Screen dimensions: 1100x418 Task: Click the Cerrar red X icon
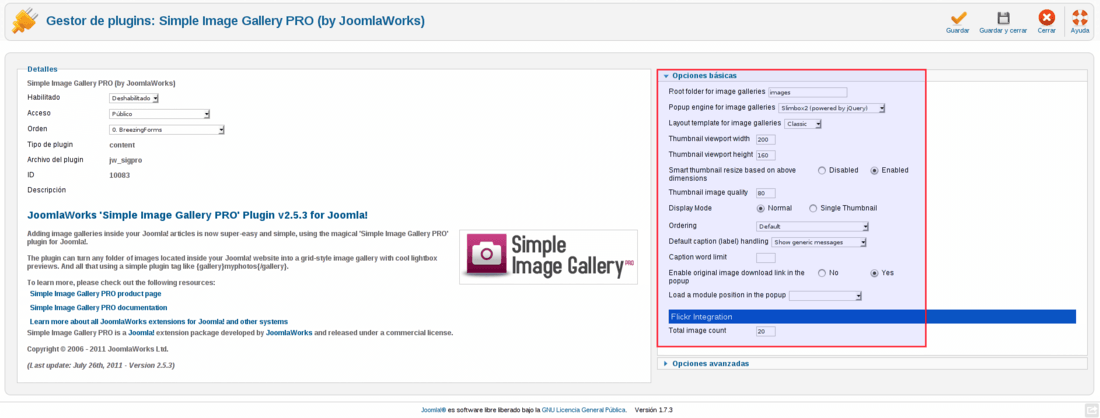1047,18
